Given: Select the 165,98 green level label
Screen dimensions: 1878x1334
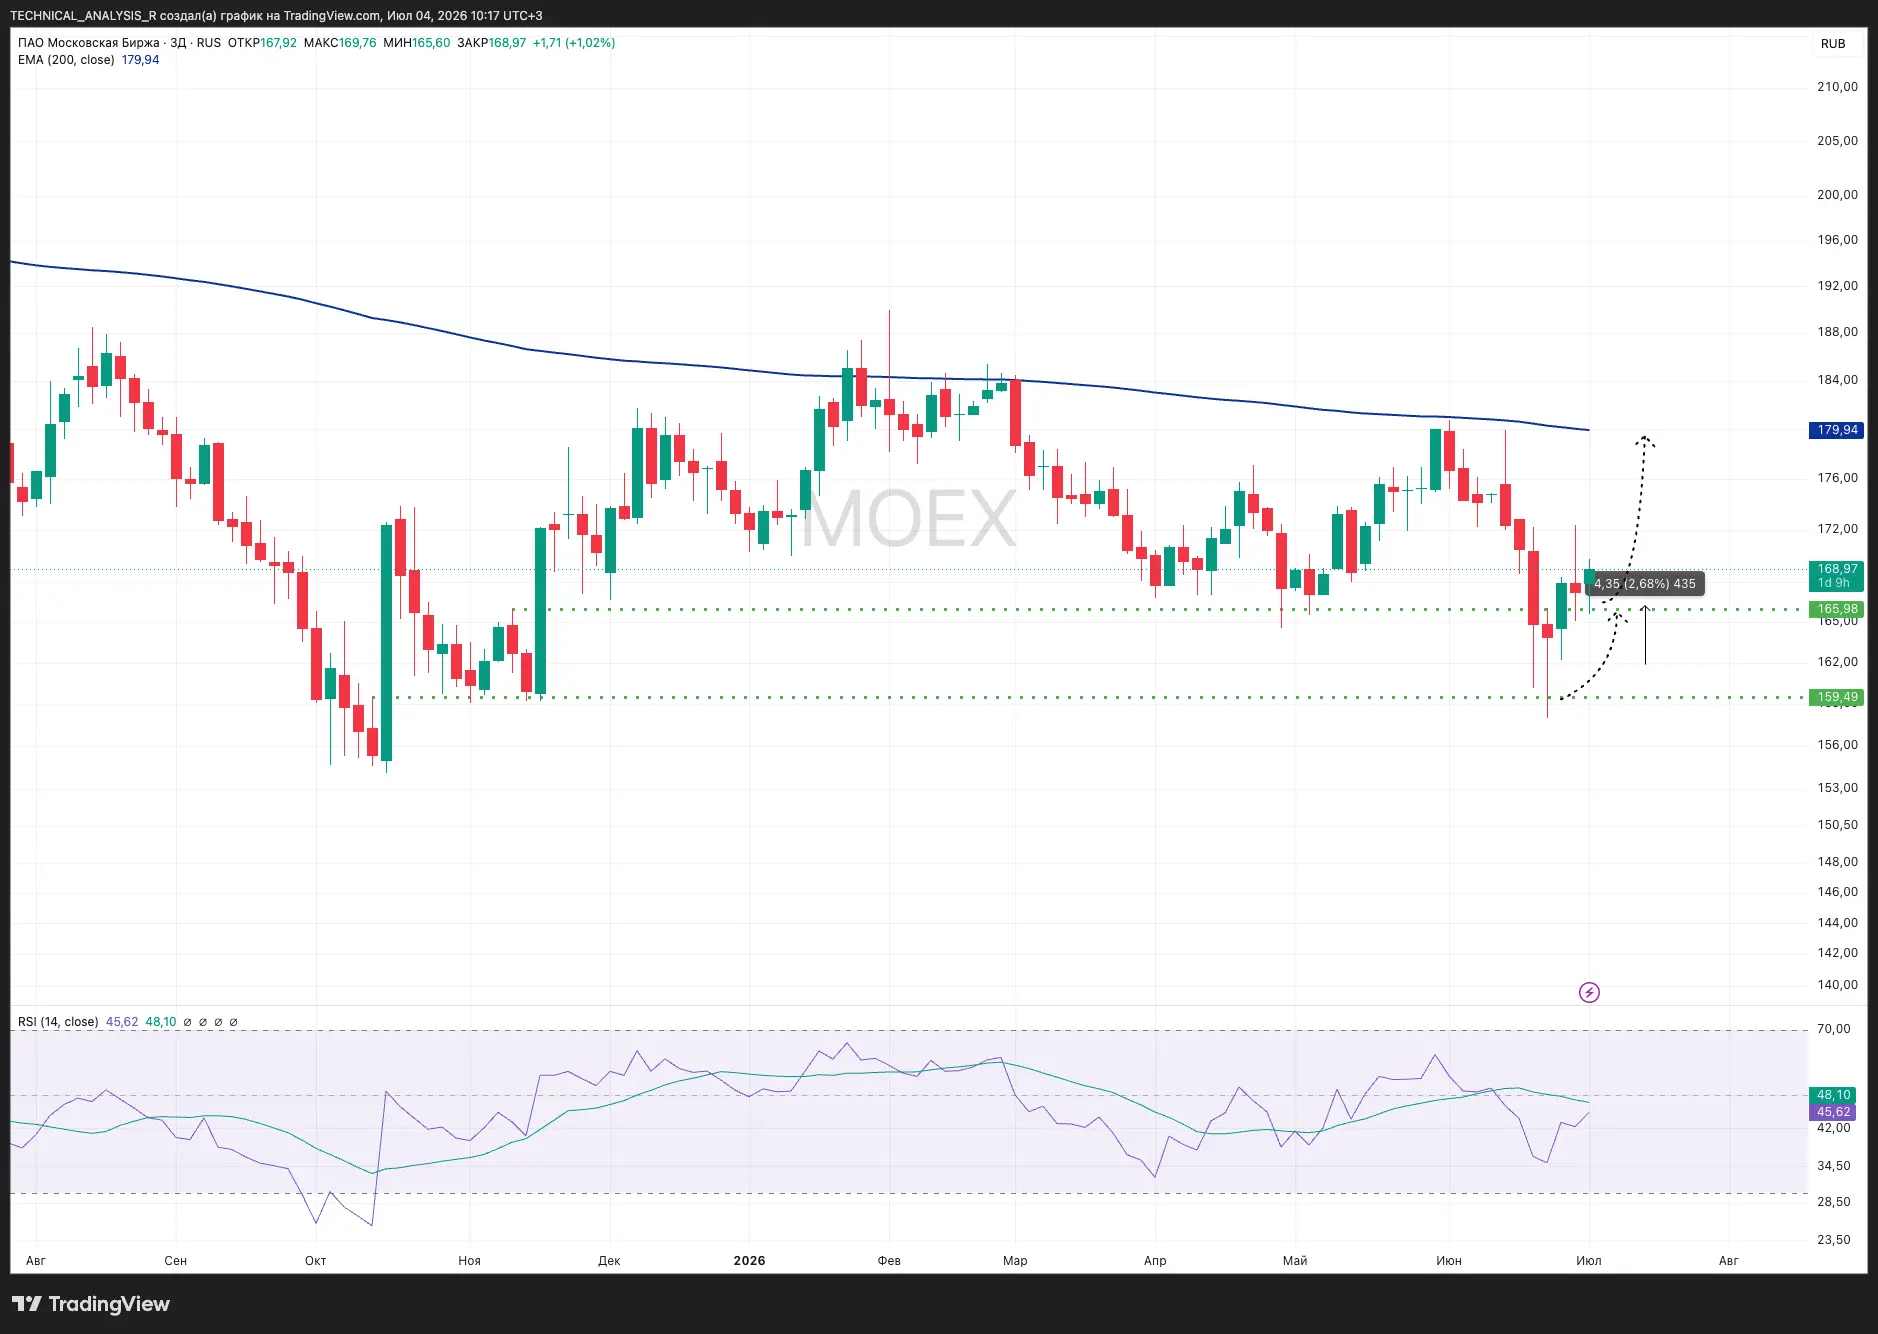Looking at the screenshot, I should pos(1837,609).
